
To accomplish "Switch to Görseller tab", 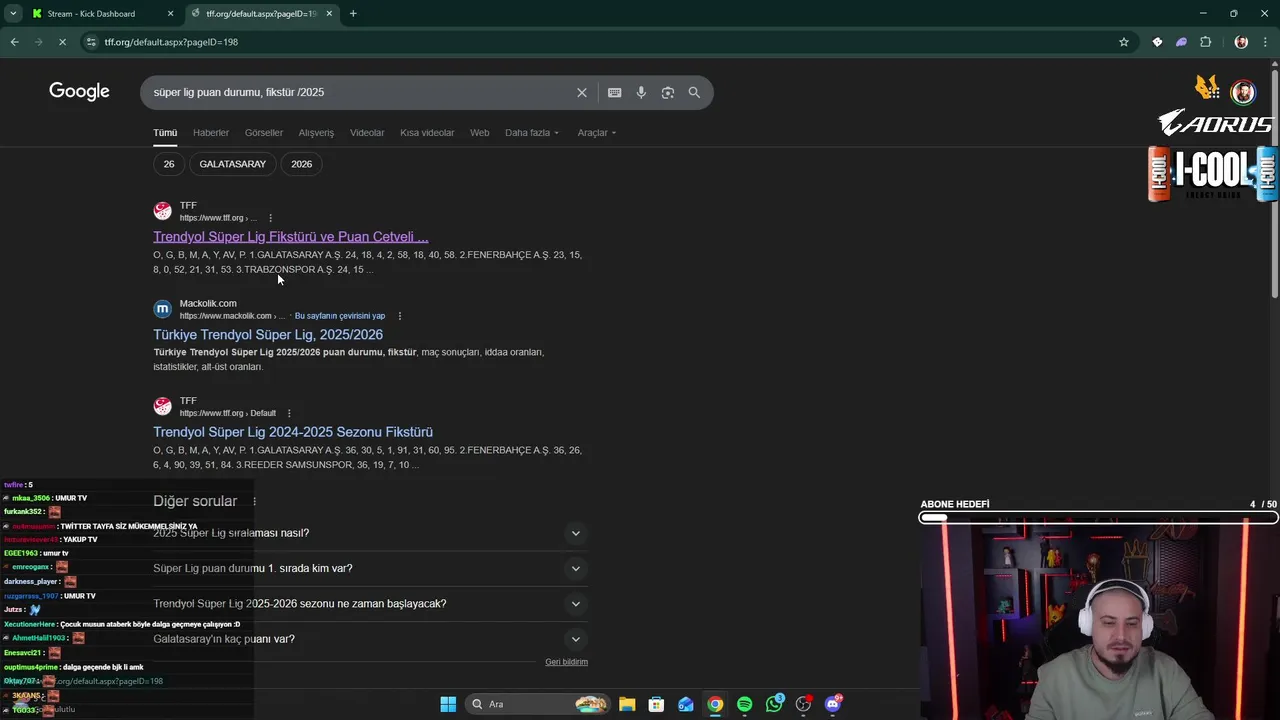I will click(264, 133).
